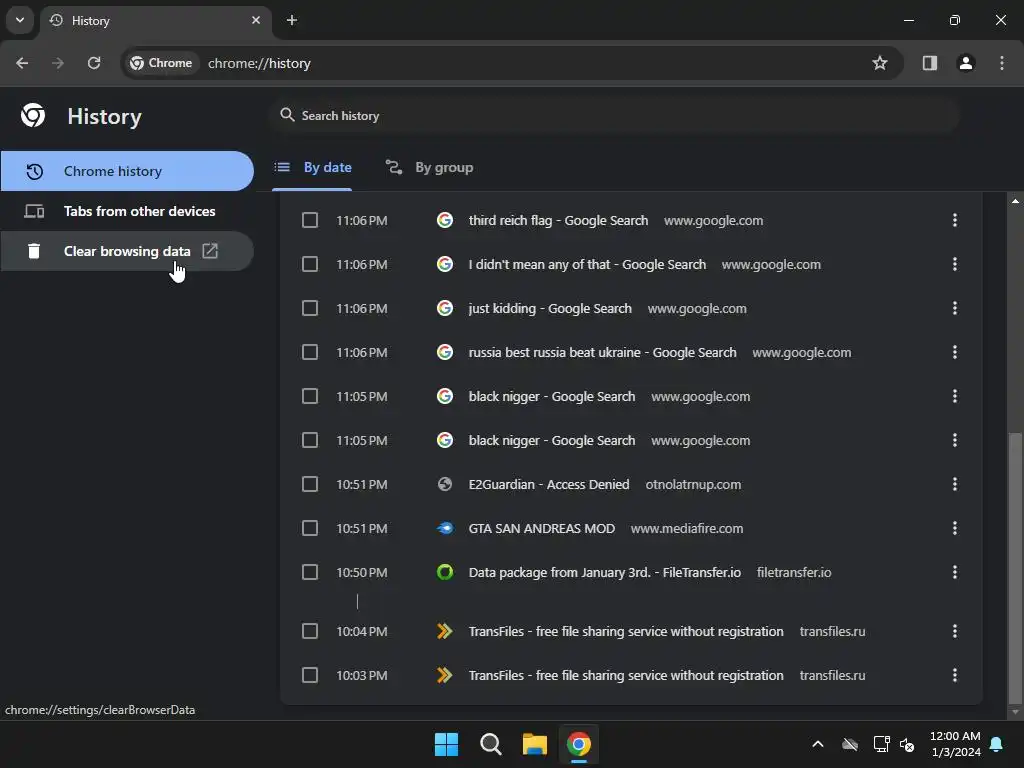Close the History tab

coord(256,20)
